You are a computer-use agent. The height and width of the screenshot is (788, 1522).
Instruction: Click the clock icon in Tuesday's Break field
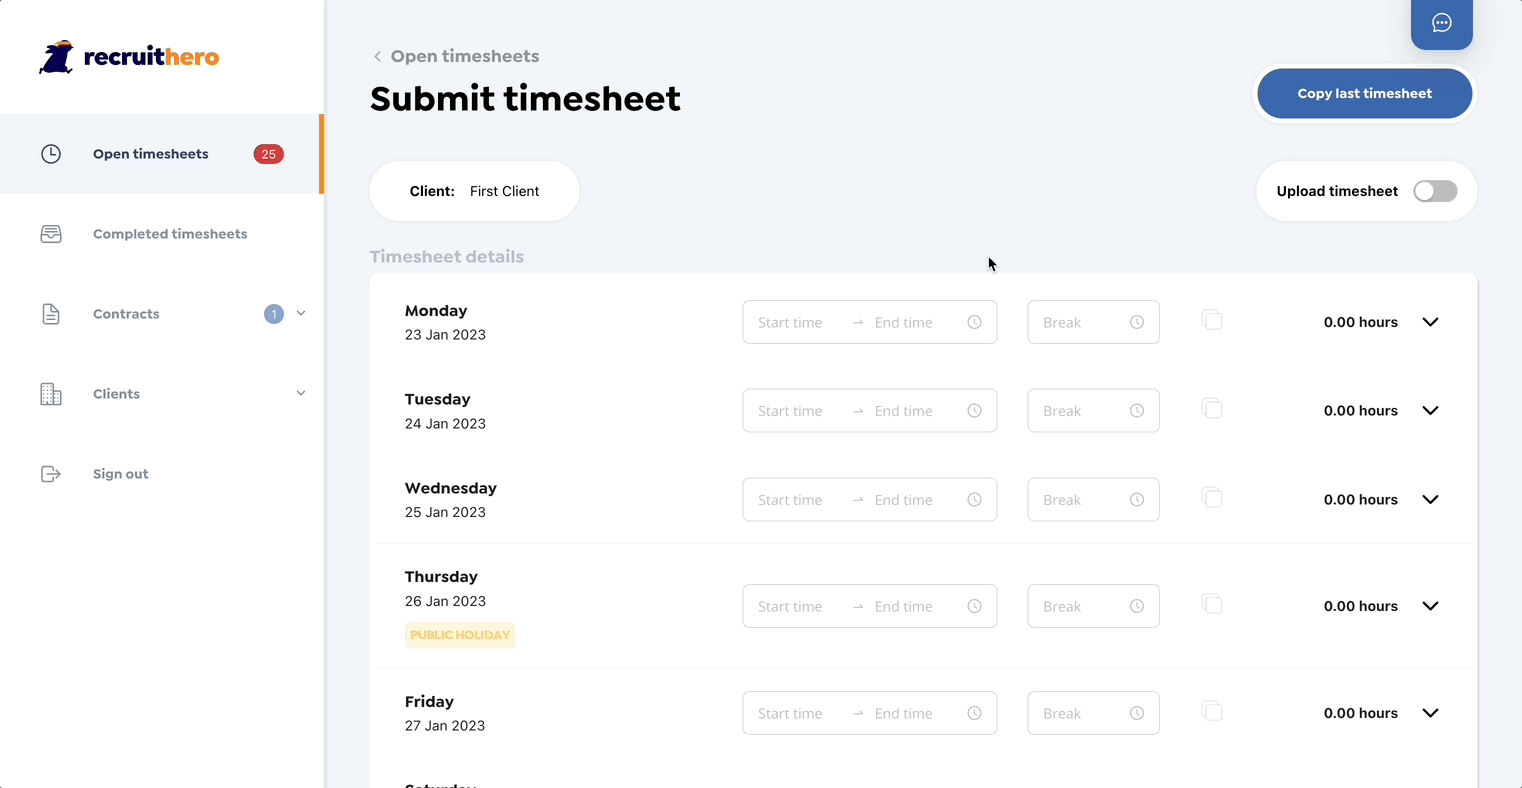pos(1136,410)
